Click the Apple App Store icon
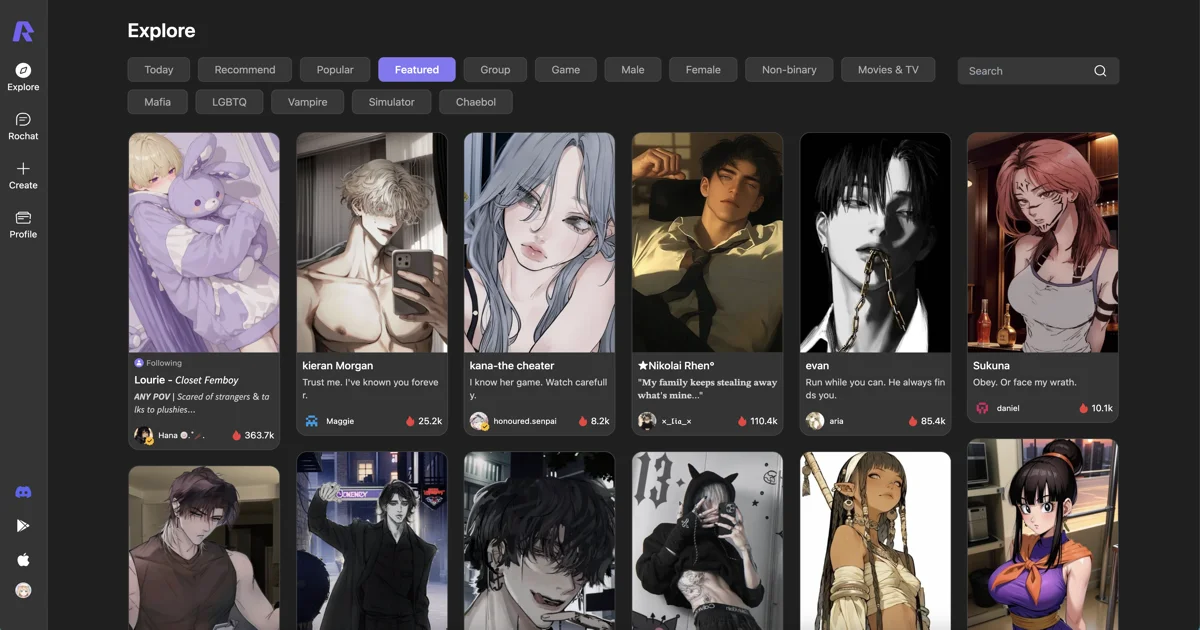This screenshot has width=1200, height=630. [23, 559]
